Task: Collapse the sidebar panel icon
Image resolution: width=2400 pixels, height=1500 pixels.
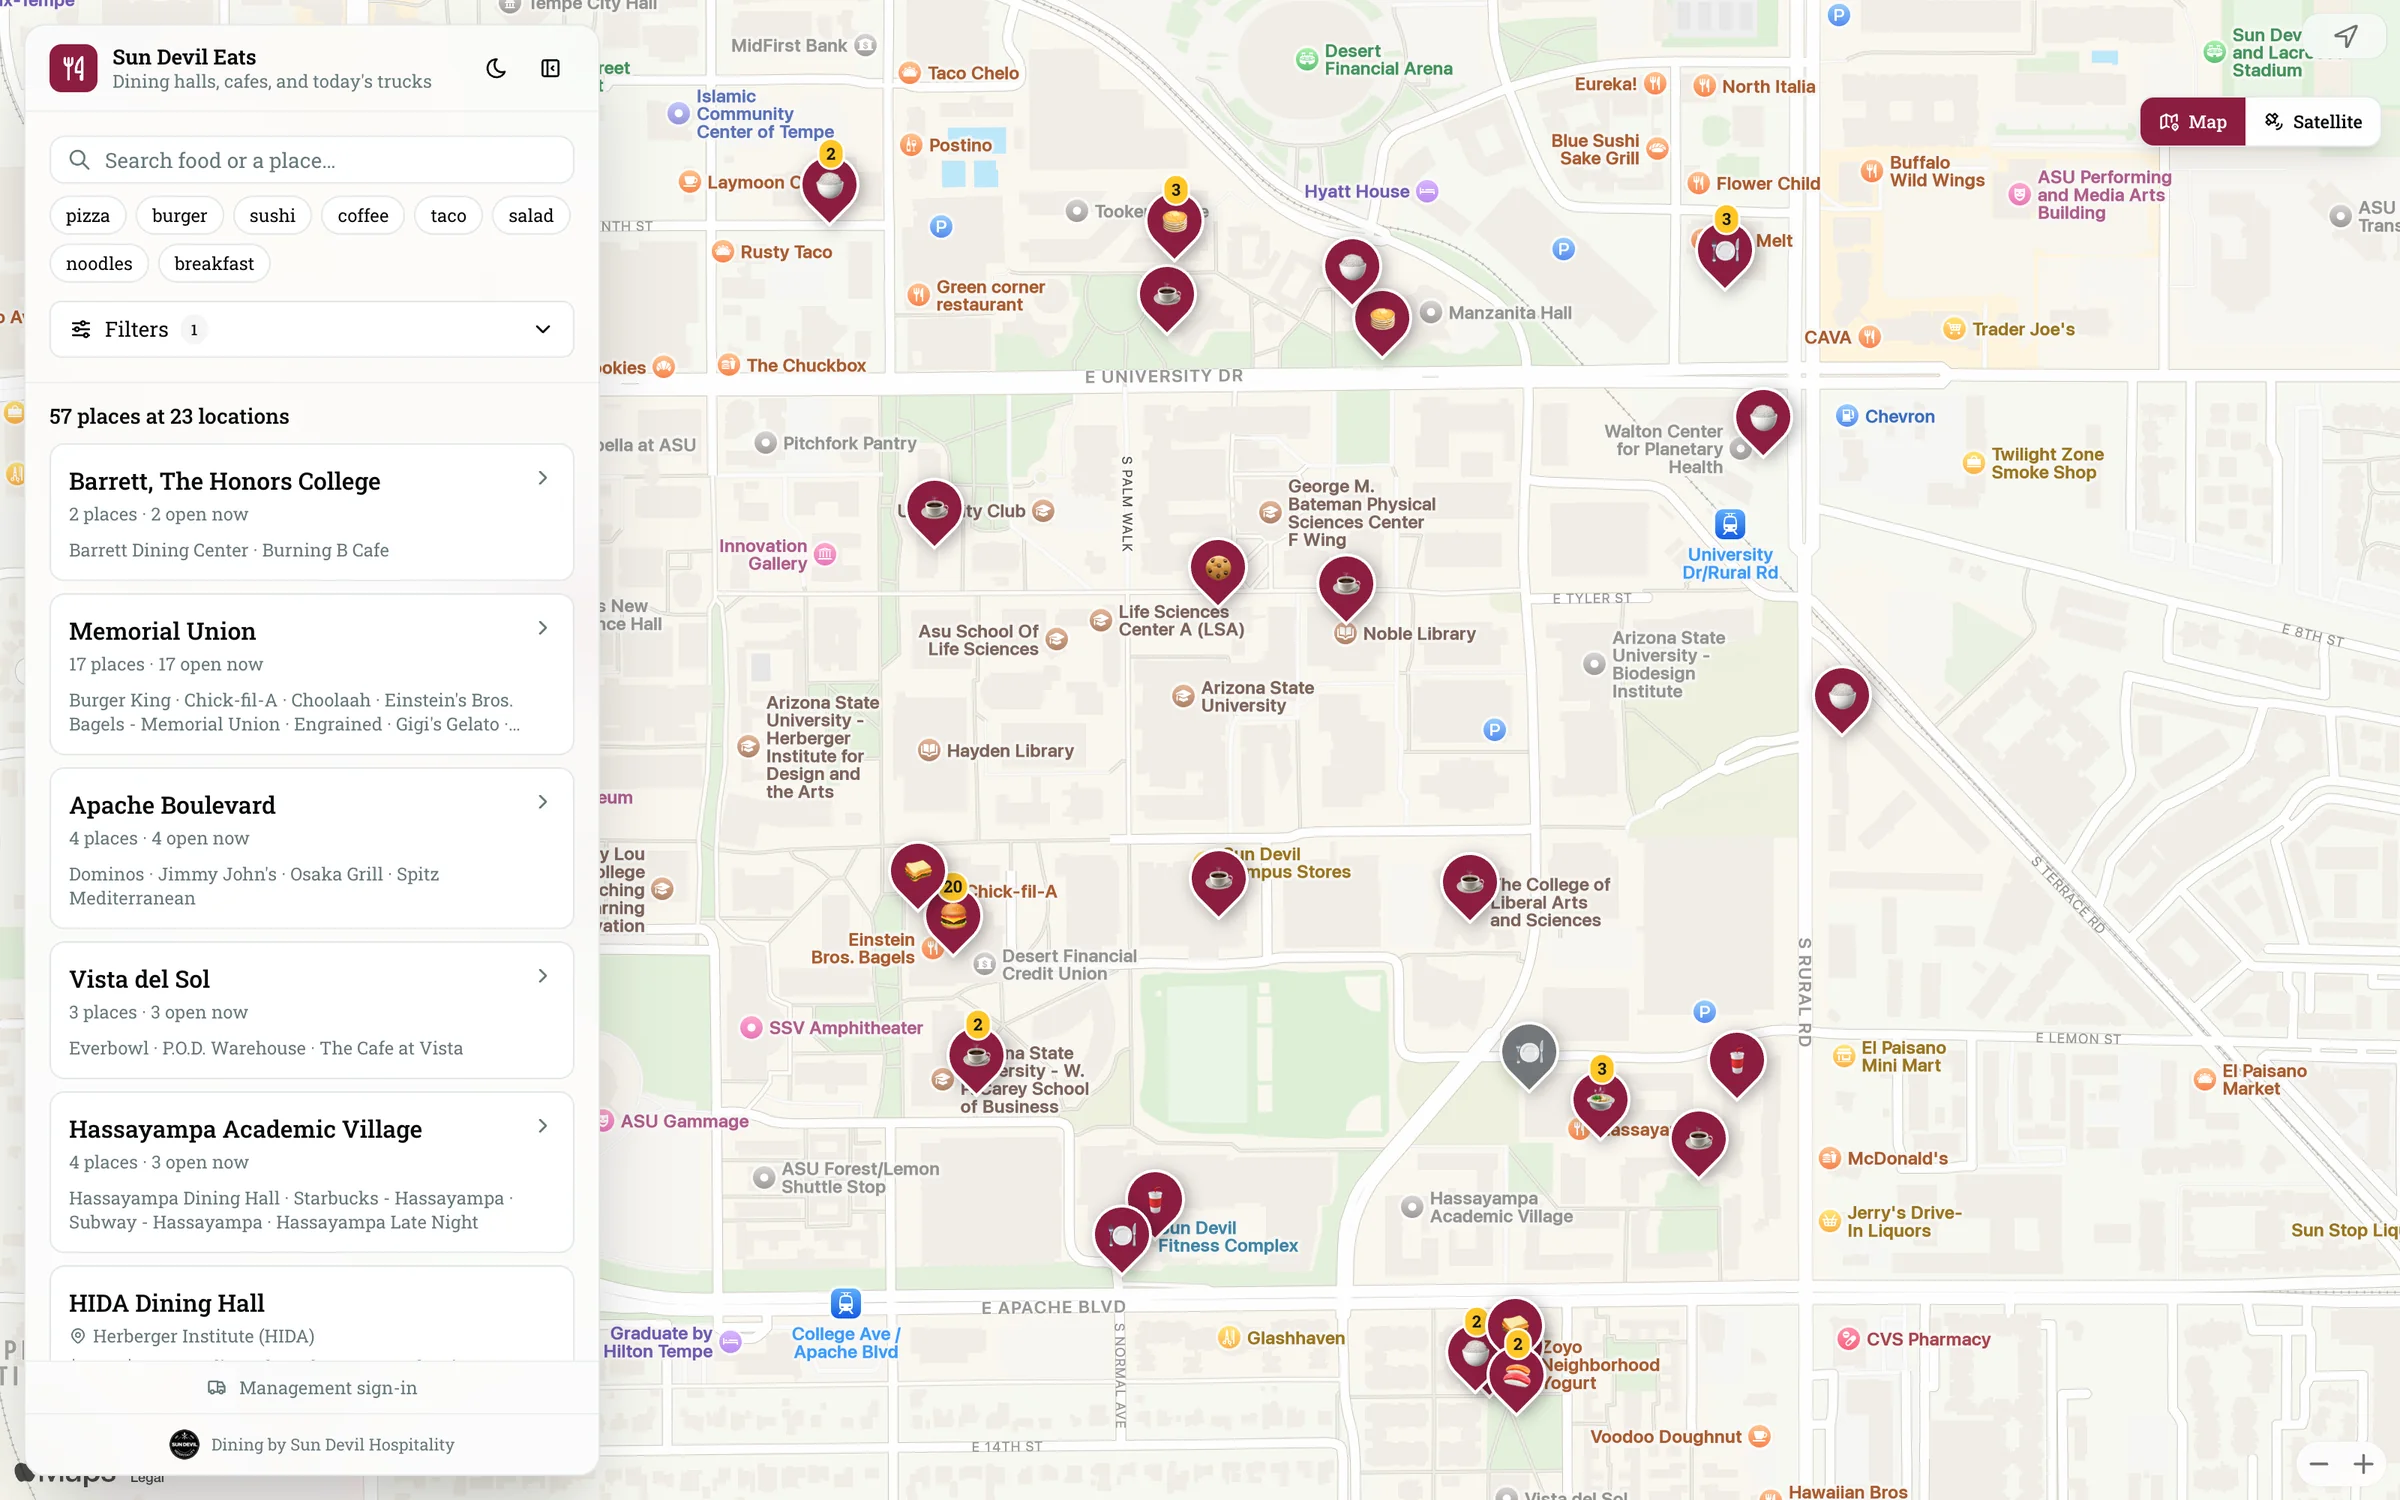Action: [x=550, y=68]
